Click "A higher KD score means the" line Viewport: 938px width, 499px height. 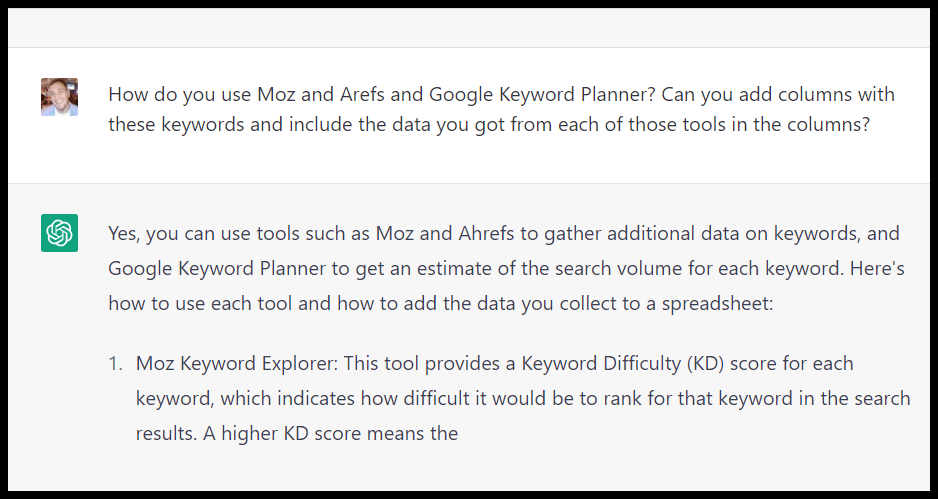tap(296, 434)
